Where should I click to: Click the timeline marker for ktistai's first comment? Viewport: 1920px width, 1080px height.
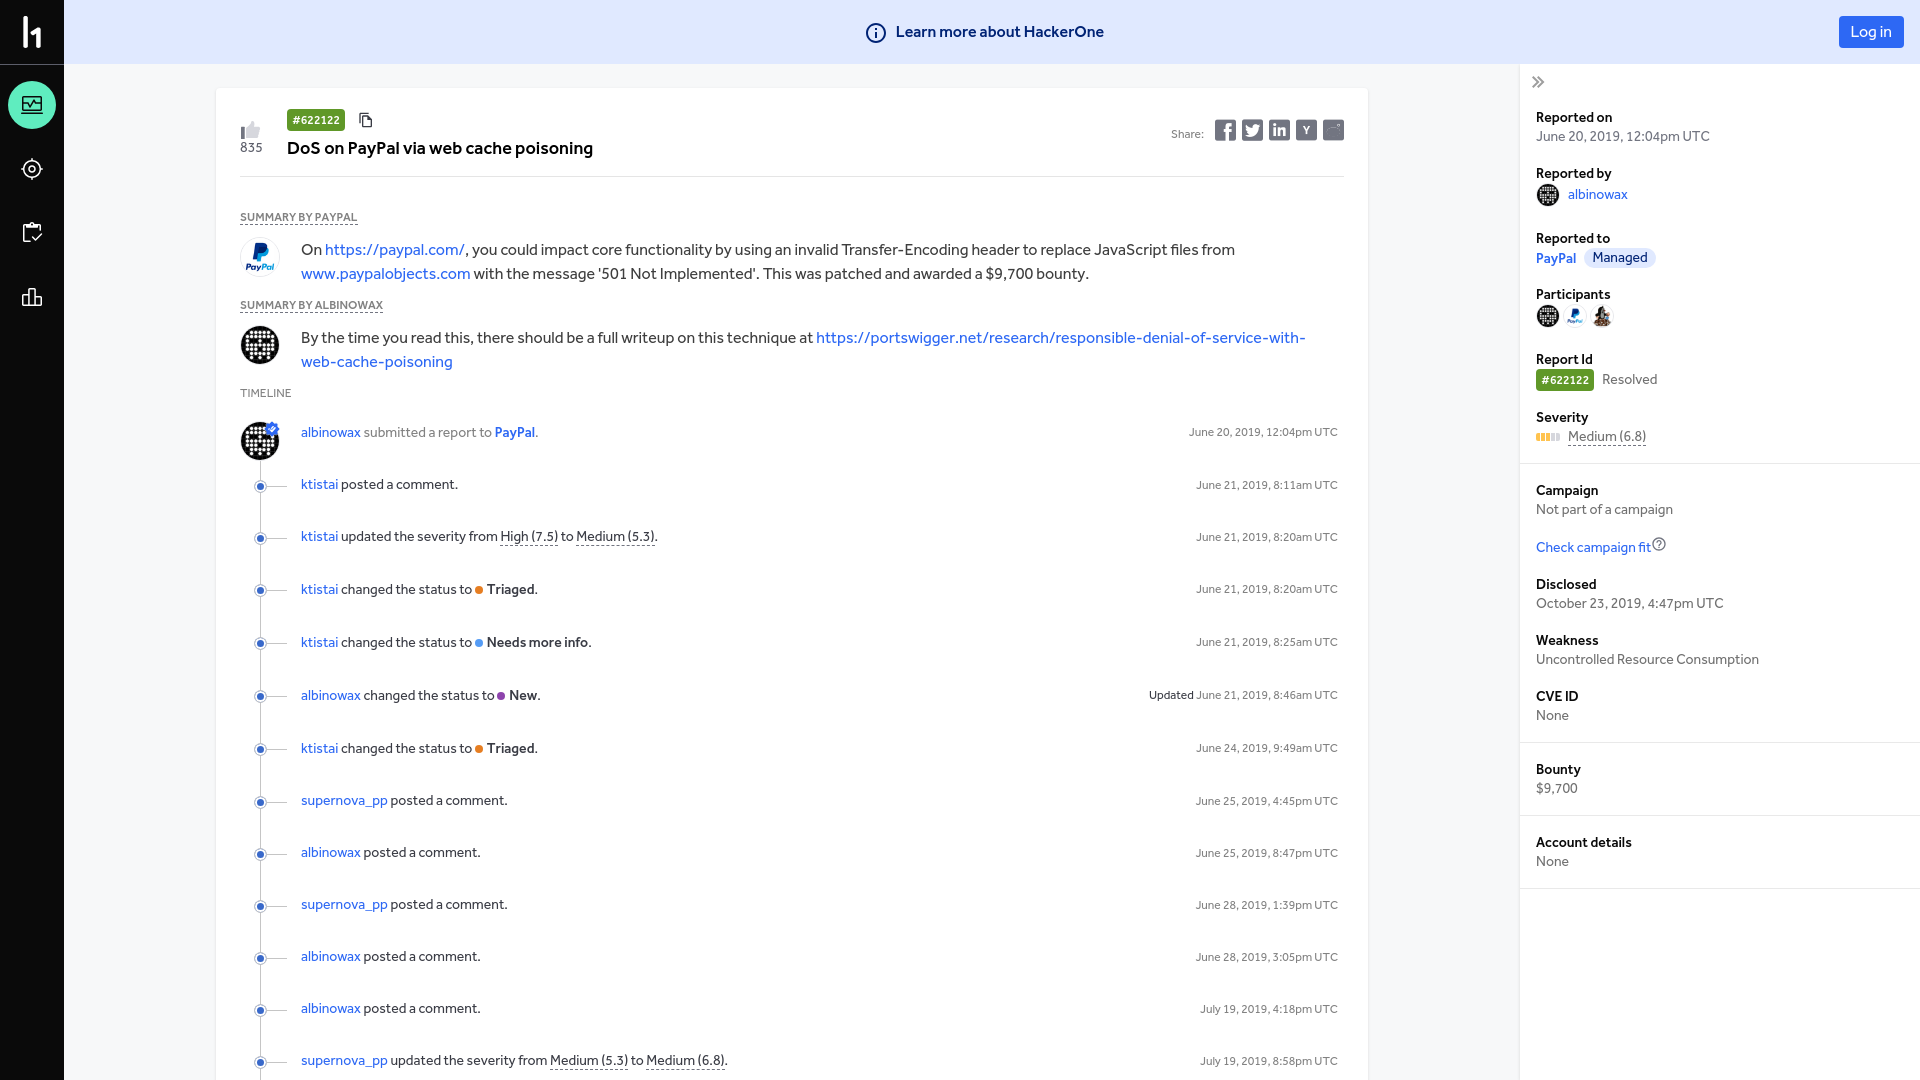[260, 486]
